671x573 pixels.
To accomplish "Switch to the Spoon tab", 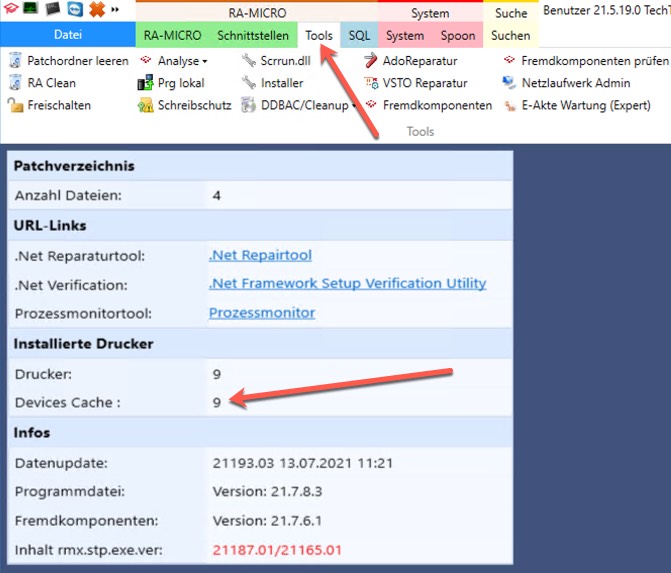I will click(x=458, y=35).
